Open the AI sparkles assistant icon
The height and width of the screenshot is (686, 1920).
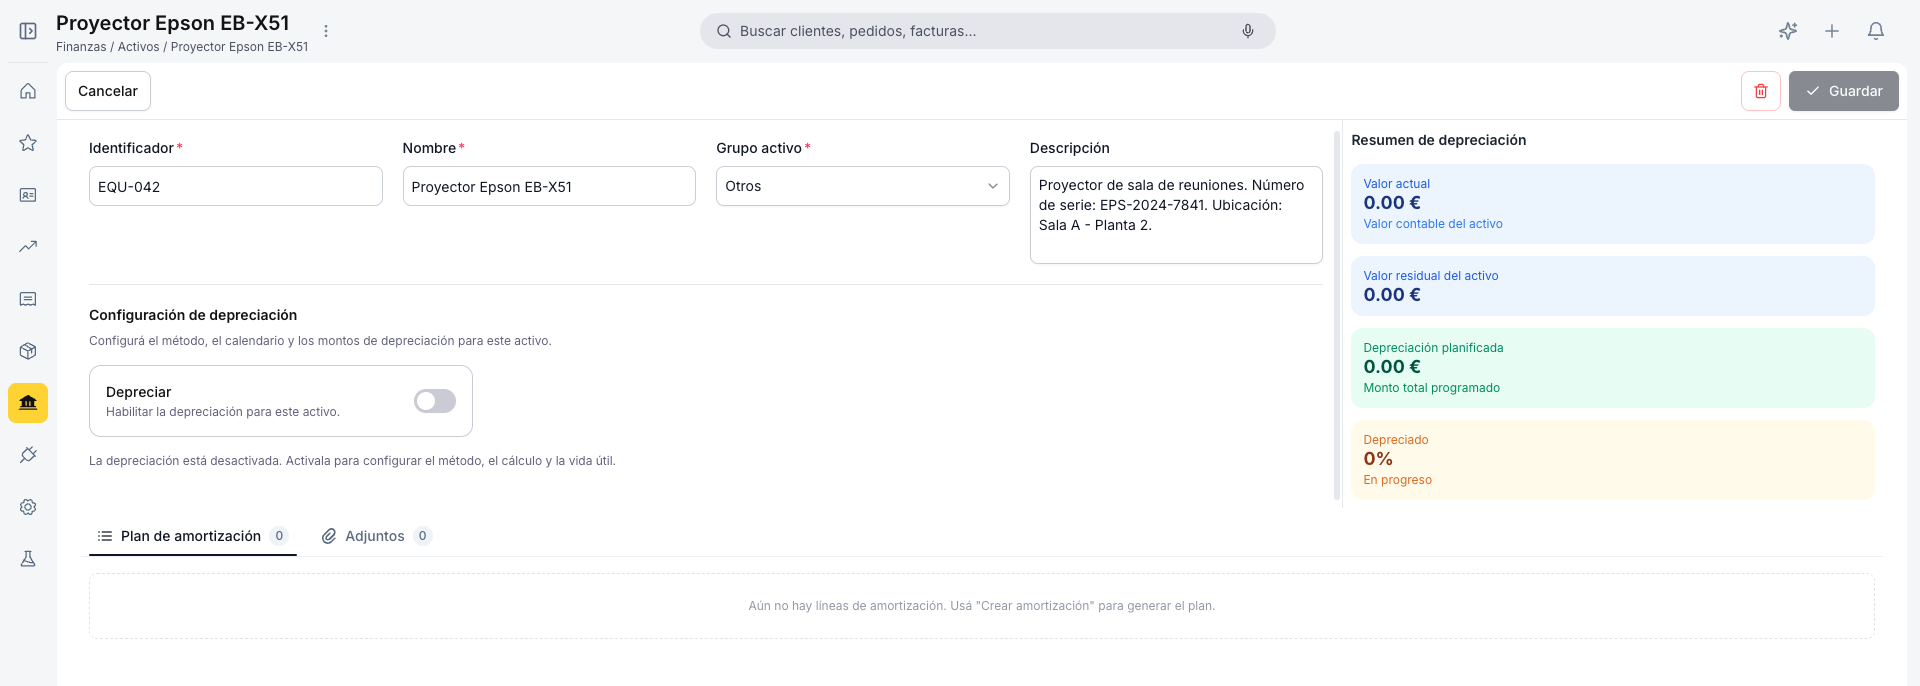click(1788, 31)
